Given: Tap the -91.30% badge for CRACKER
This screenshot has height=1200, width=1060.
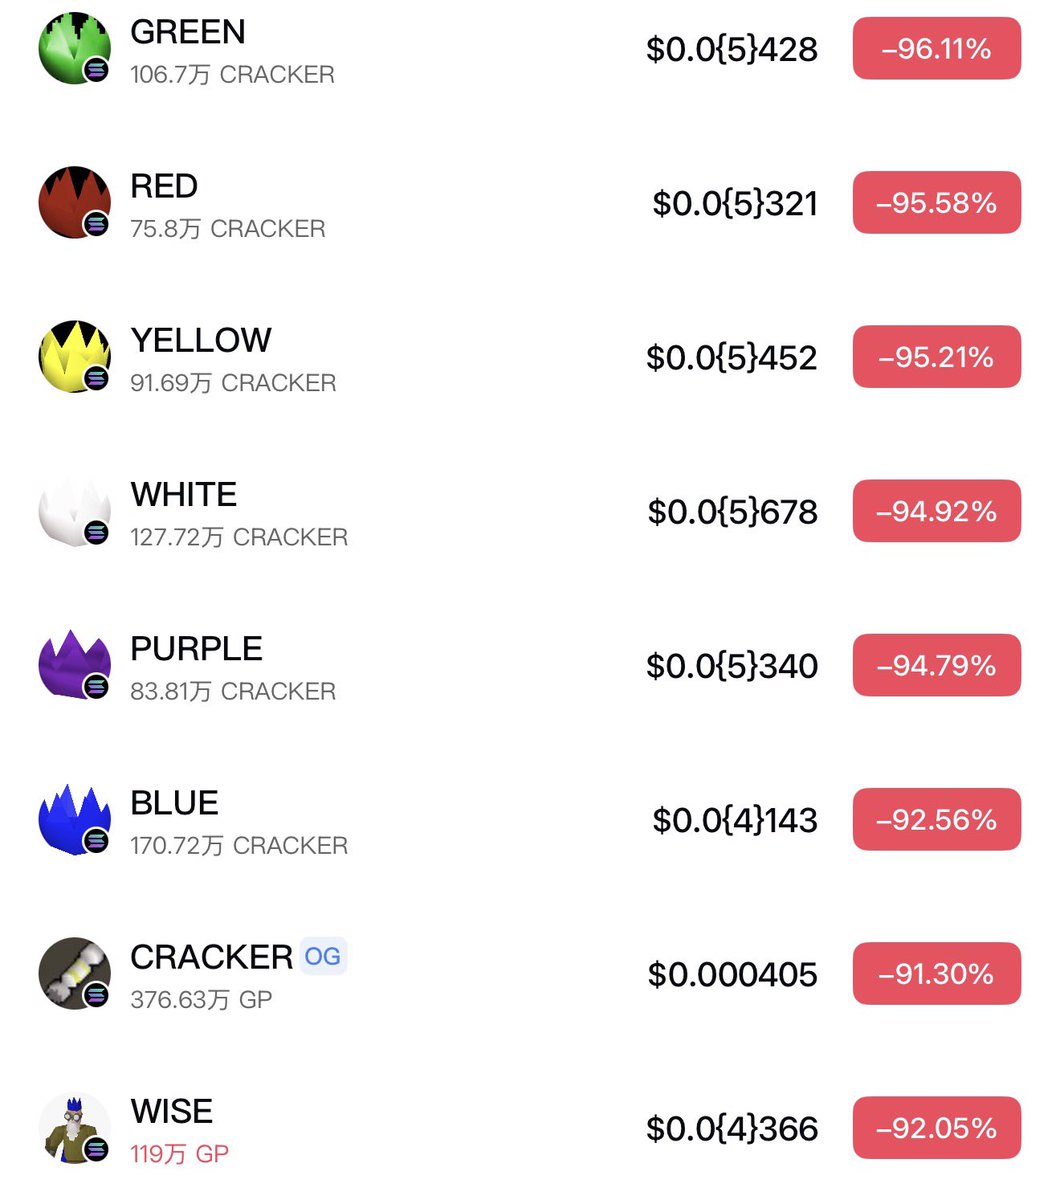Looking at the screenshot, I should (936, 974).
